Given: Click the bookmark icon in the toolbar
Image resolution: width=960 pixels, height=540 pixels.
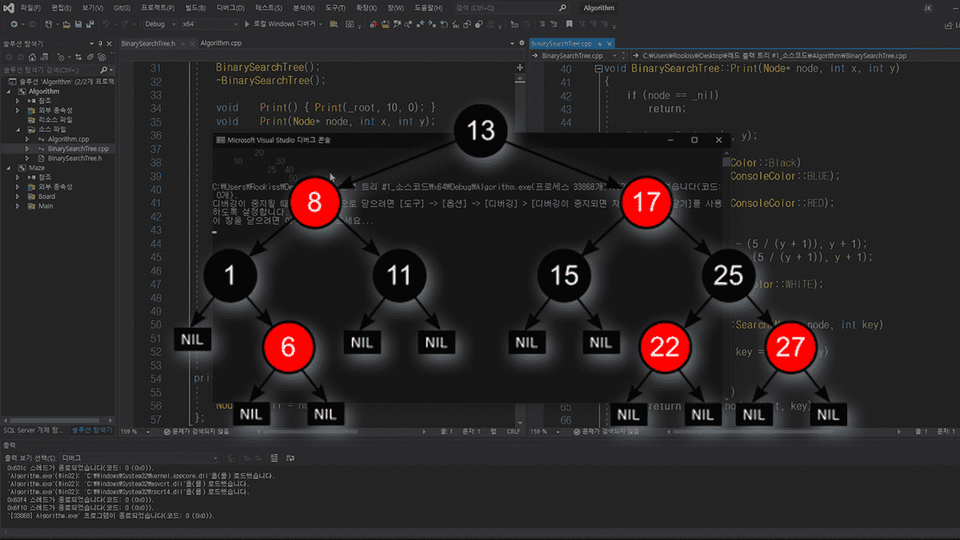Looking at the screenshot, I should tap(569, 24).
